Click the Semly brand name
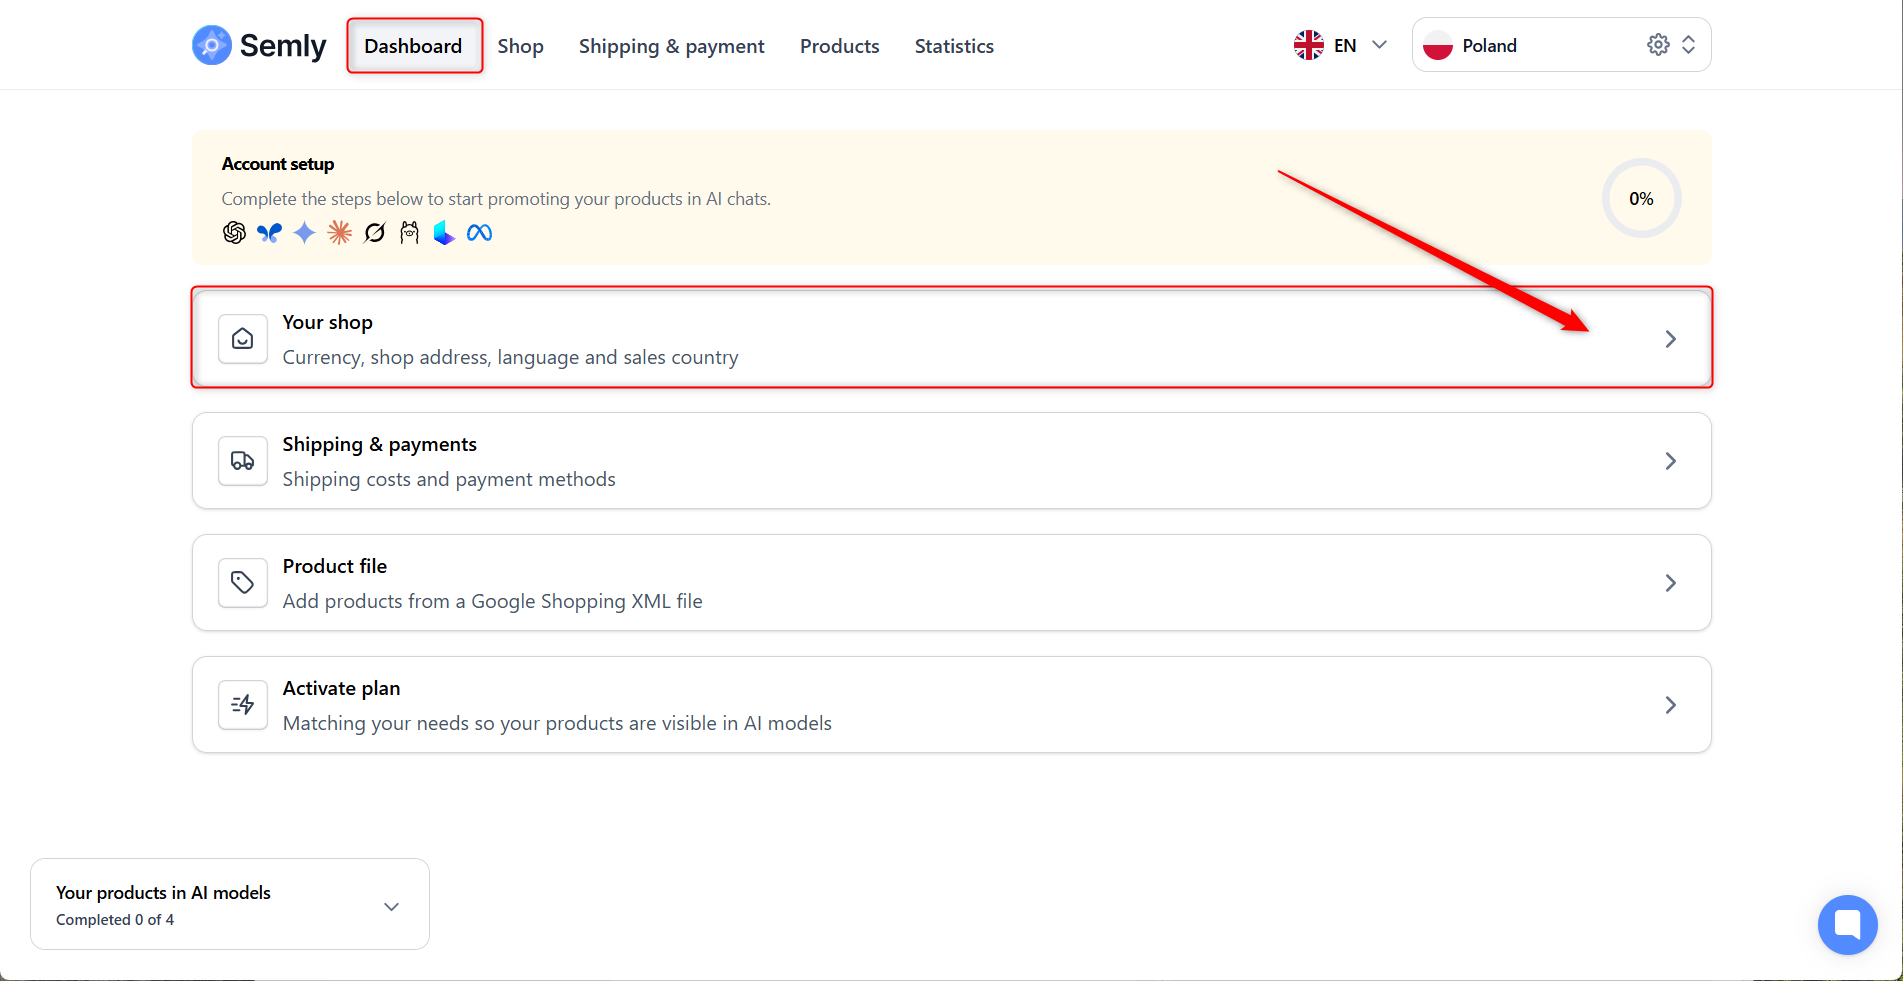The width and height of the screenshot is (1903, 981). 283,46
